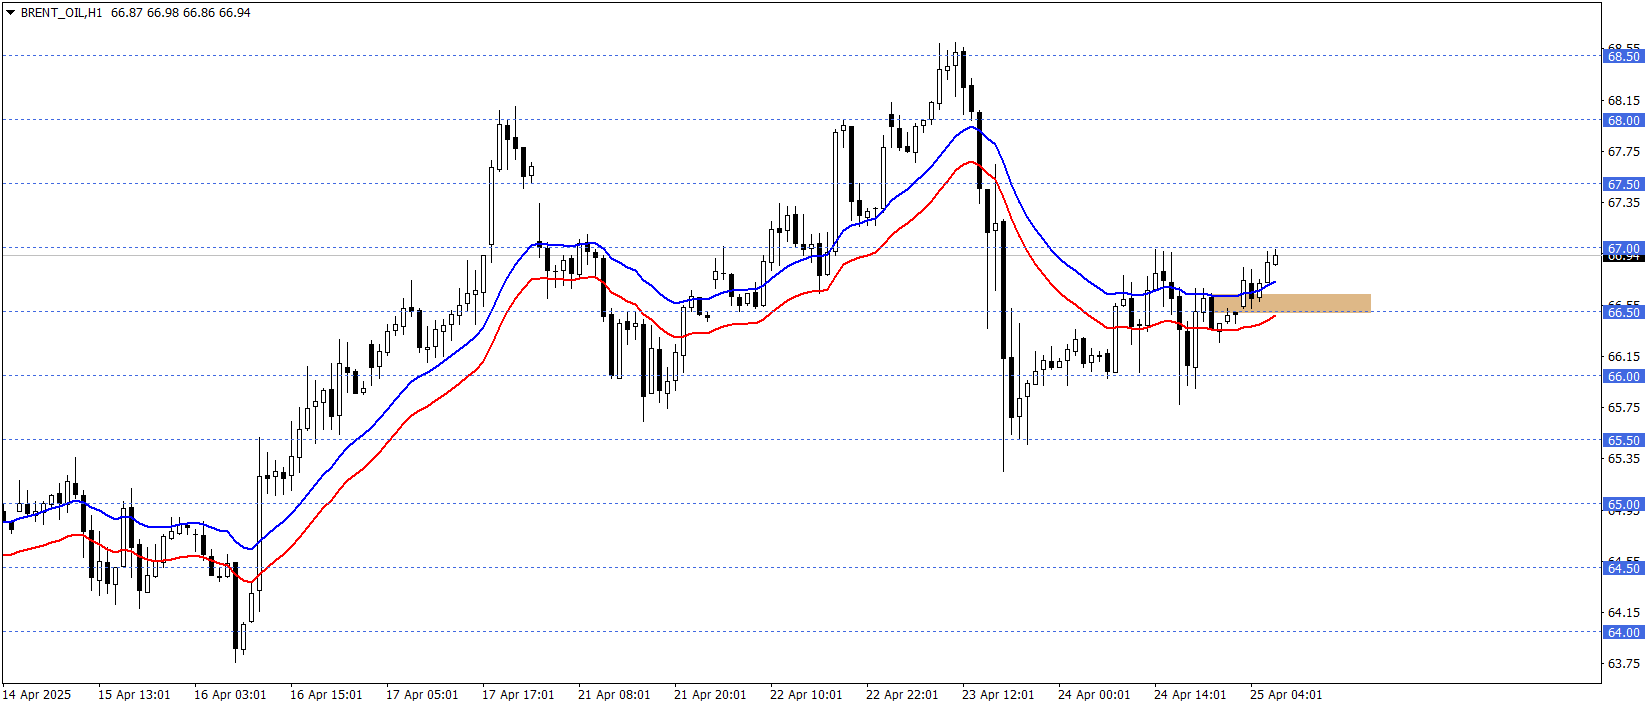Image resolution: width=1651 pixels, height=707 pixels.
Task: Click the 17 Apr 17:01 time label
Action: click(518, 694)
